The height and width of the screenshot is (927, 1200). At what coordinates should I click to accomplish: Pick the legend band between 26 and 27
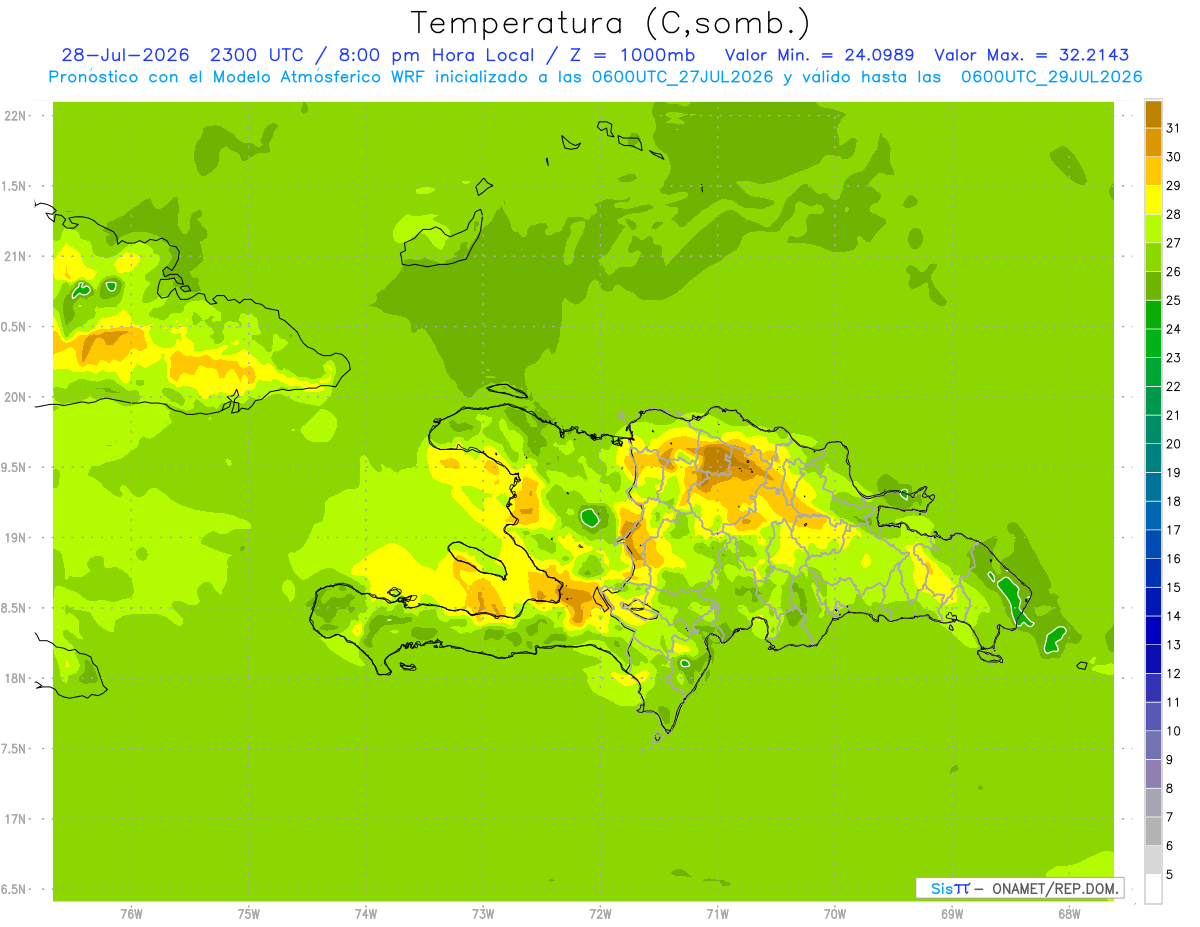coord(1153,257)
